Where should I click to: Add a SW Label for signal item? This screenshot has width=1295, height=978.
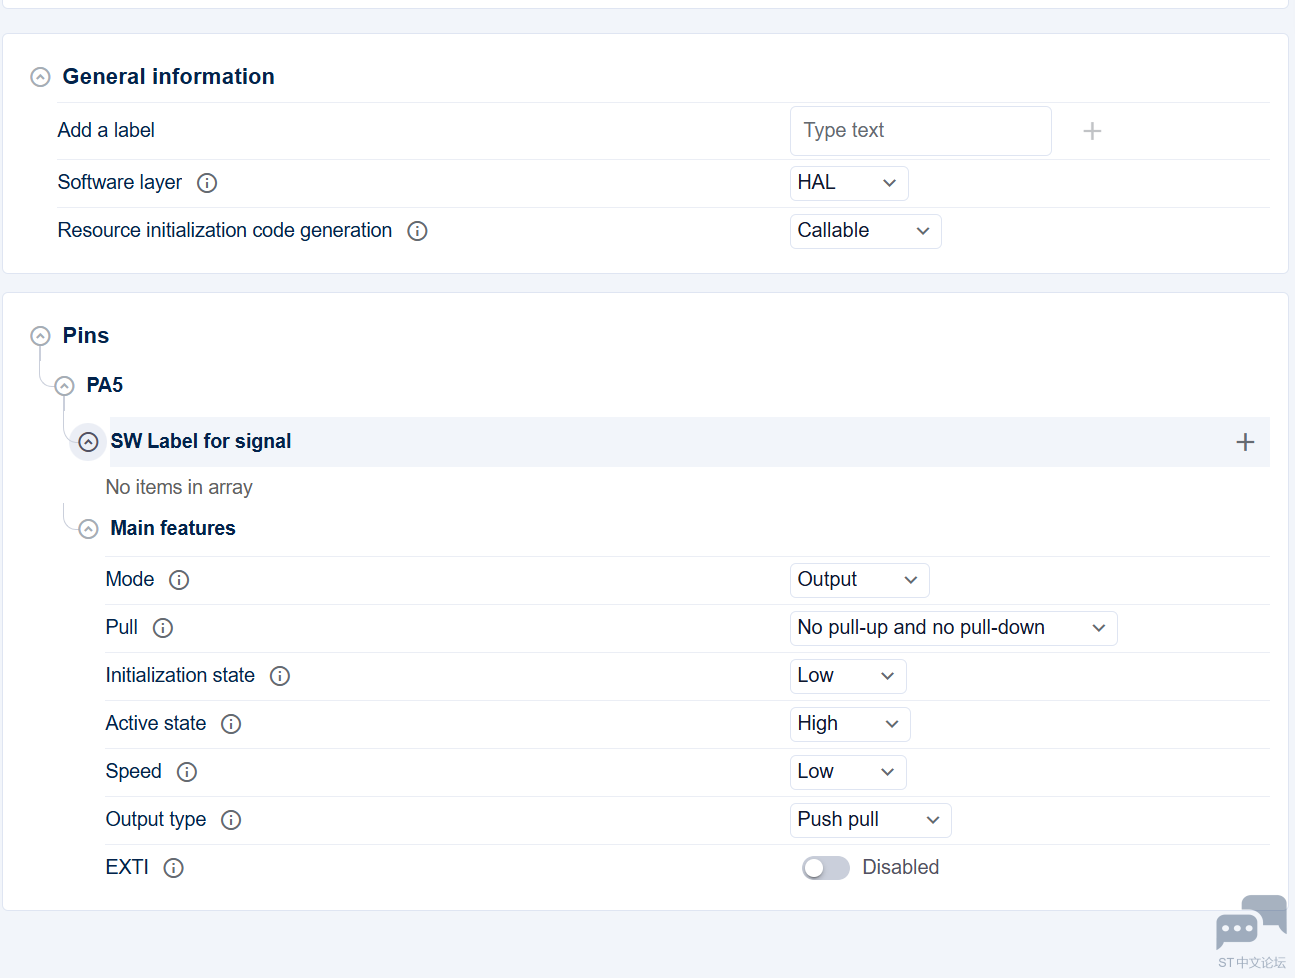1245,442
